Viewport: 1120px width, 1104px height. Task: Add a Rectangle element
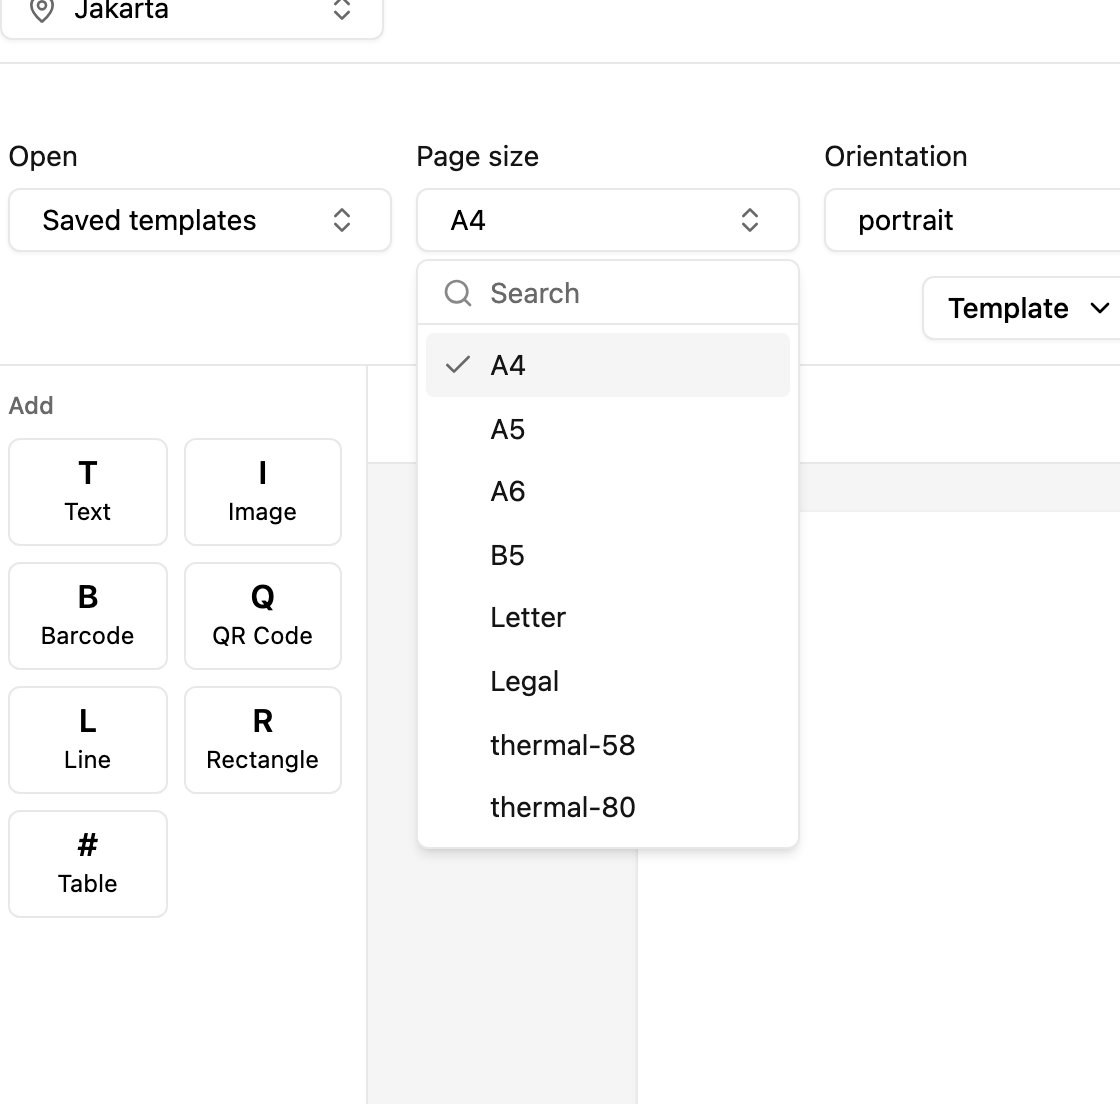tap(263, 740)
